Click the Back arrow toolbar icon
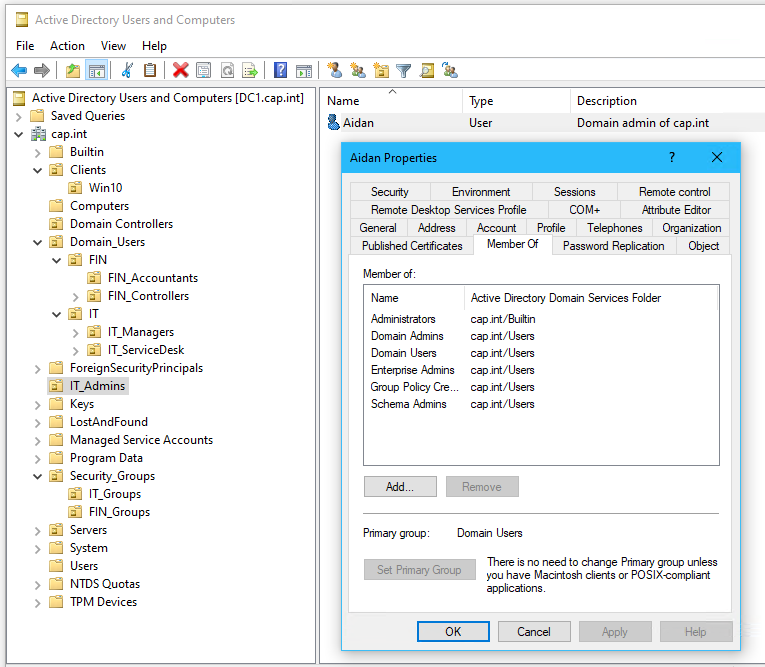Image resolution: width=765 pixels, height=667 pixels. pos(19,71)
